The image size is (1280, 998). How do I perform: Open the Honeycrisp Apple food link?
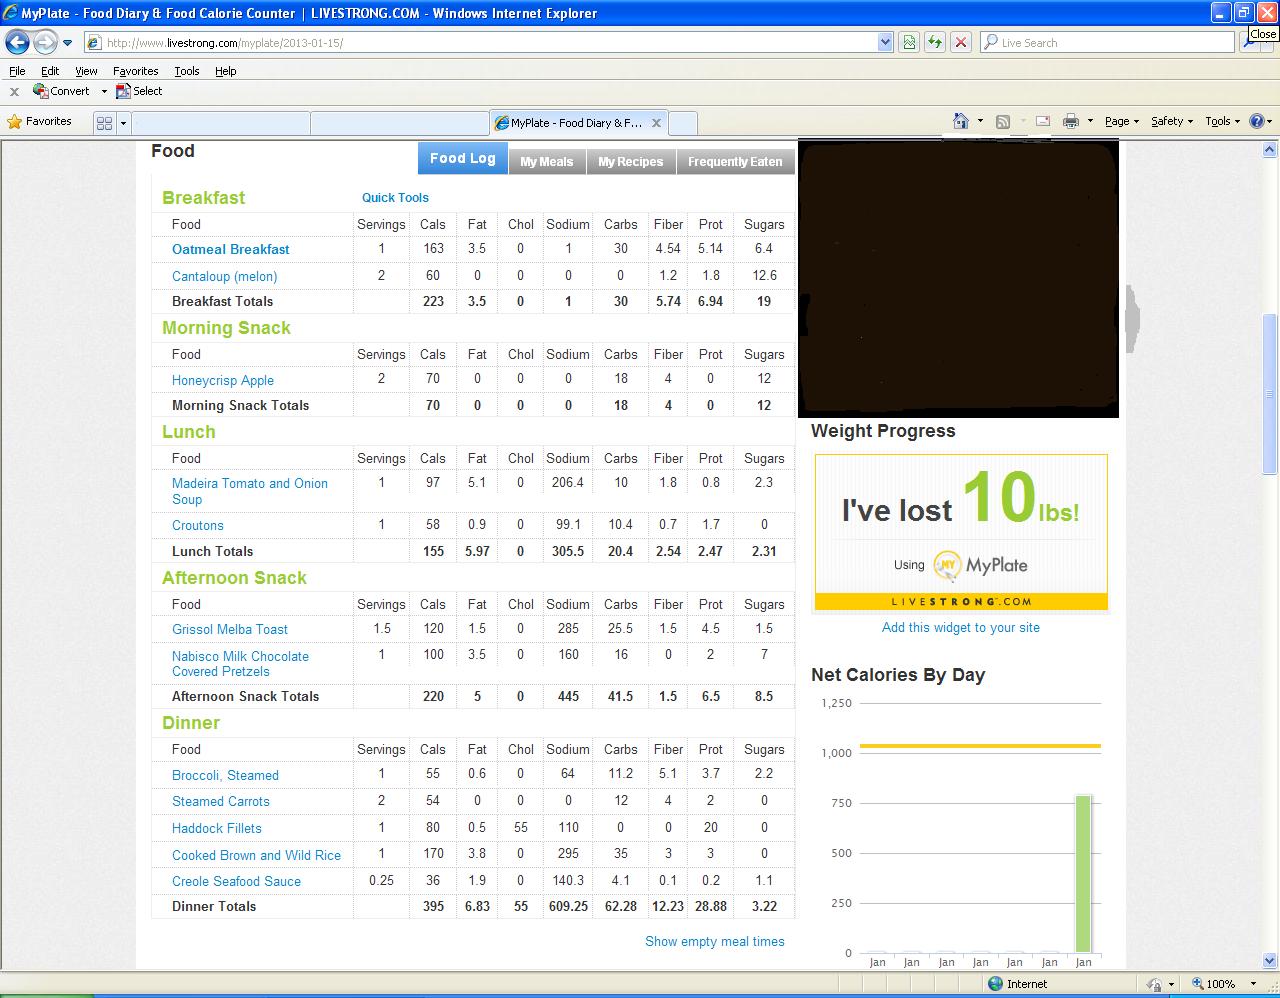pyautogui.click(x=223, y=380)
